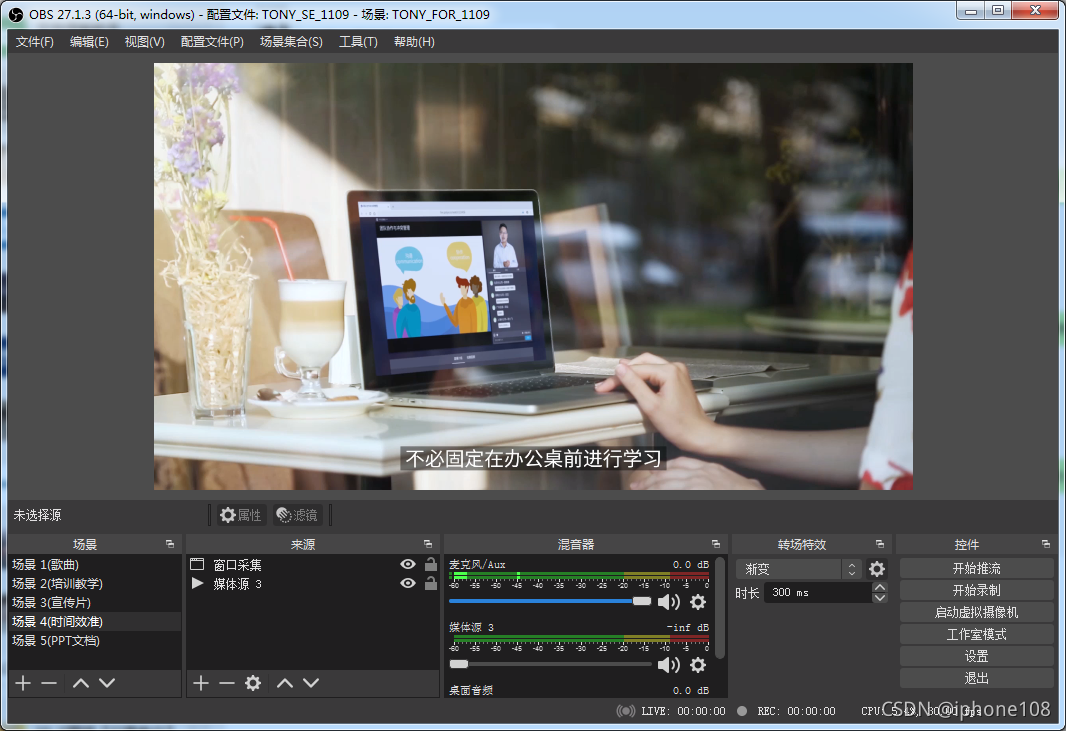Open the 编辑(E) menu
Screen dimensions: 1066x731
[x=89, y=42]
